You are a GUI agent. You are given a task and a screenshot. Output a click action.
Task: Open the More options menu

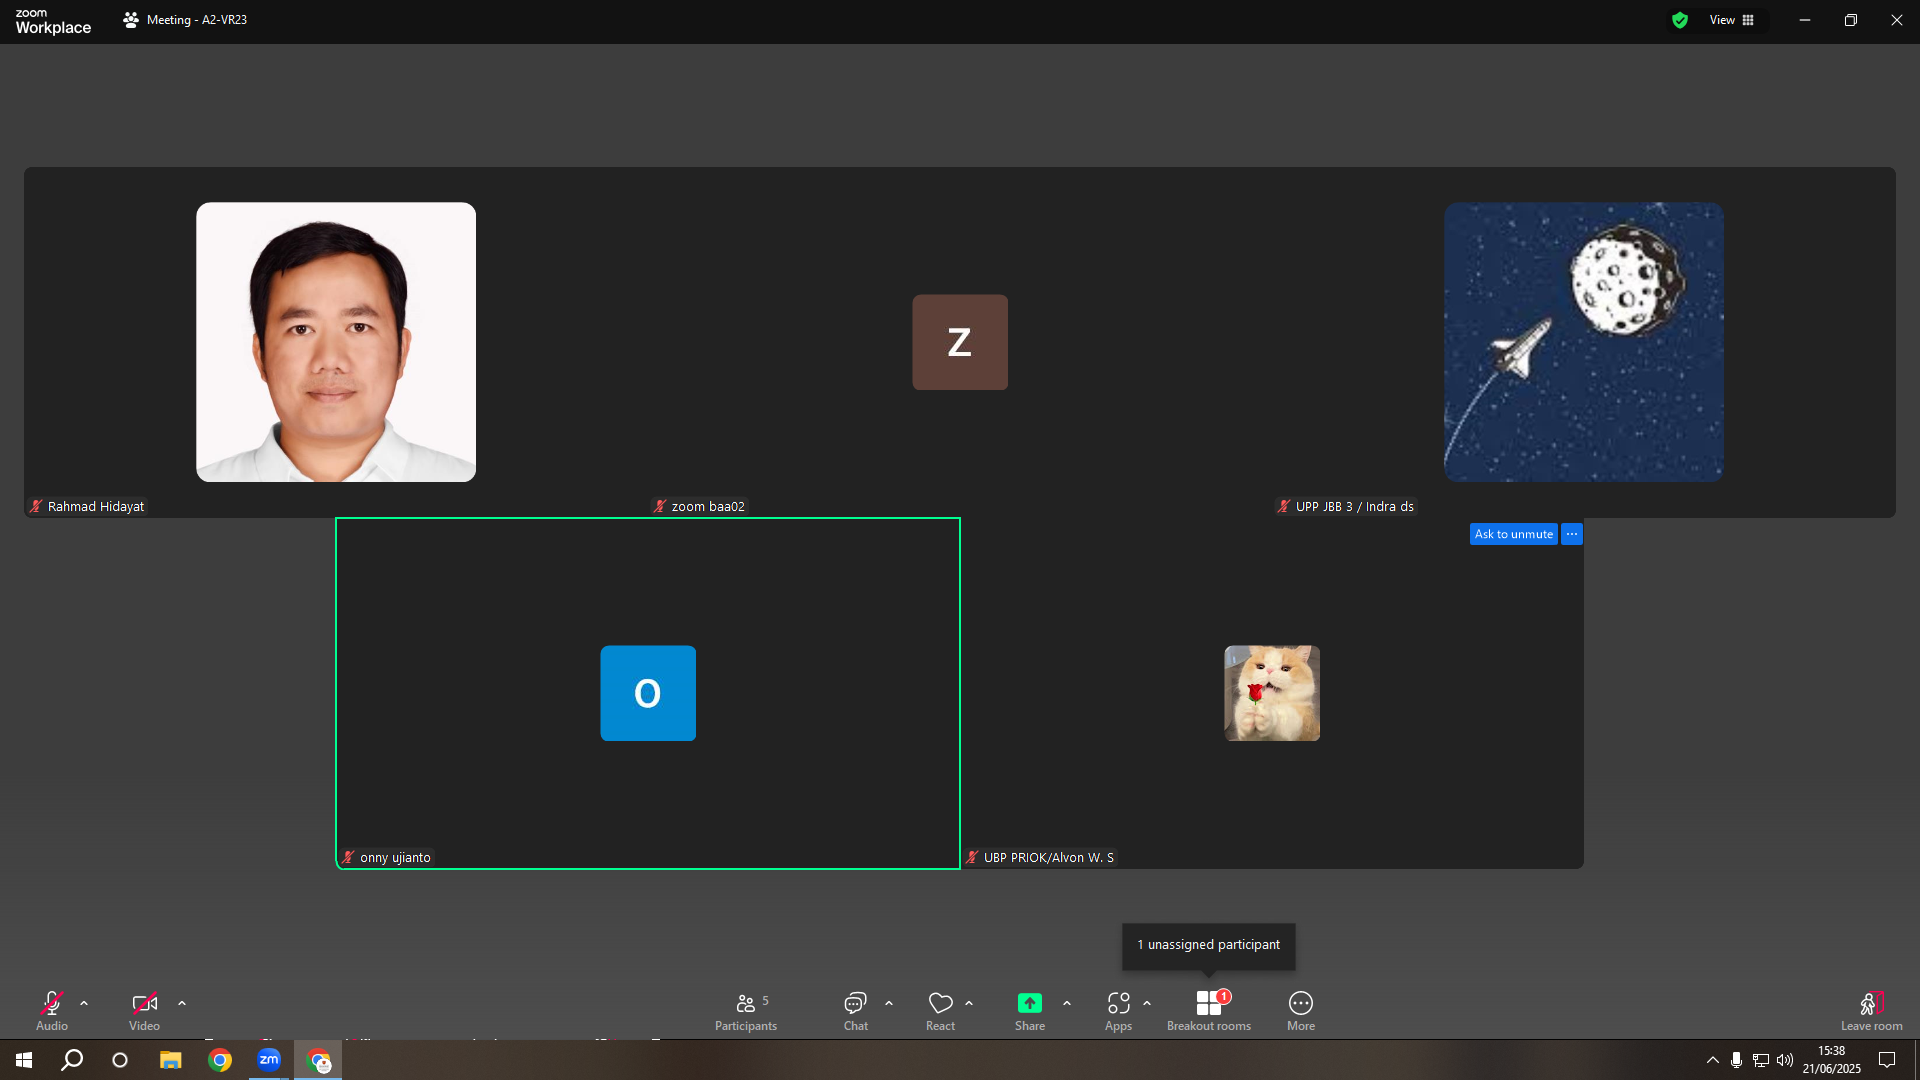point(1301,1010)
